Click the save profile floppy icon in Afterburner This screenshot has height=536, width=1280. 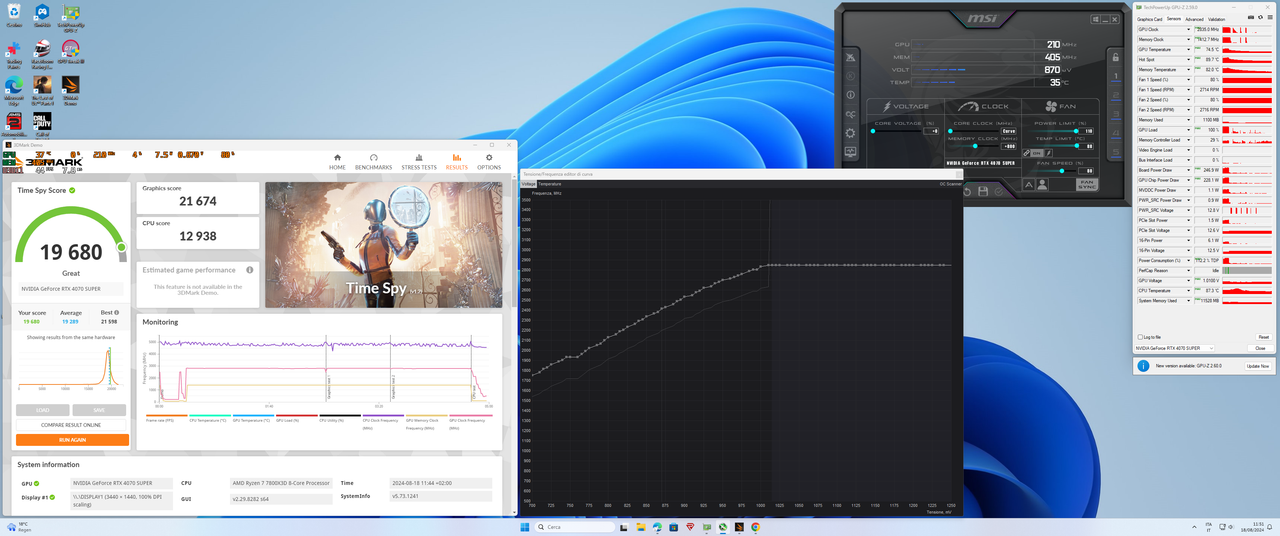983,191
